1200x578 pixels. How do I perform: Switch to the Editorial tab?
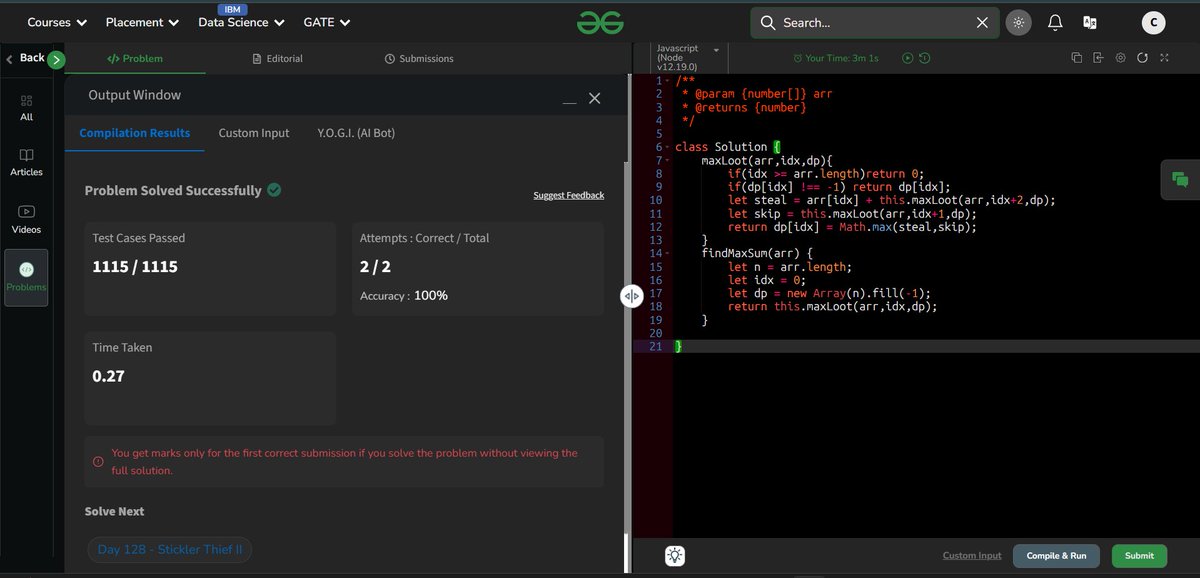coord(278,58)
